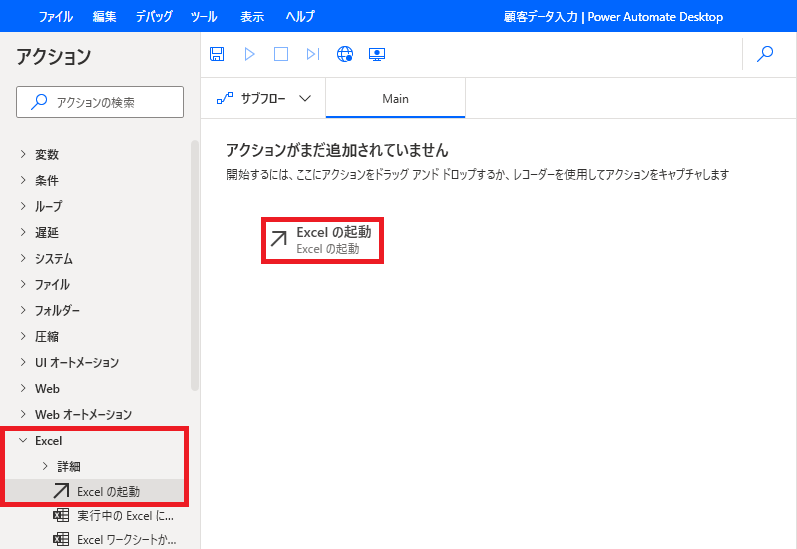Click the Excel icon beside Excel ワークシートか...
Screen dimensions: 797x549
(61, 539)
